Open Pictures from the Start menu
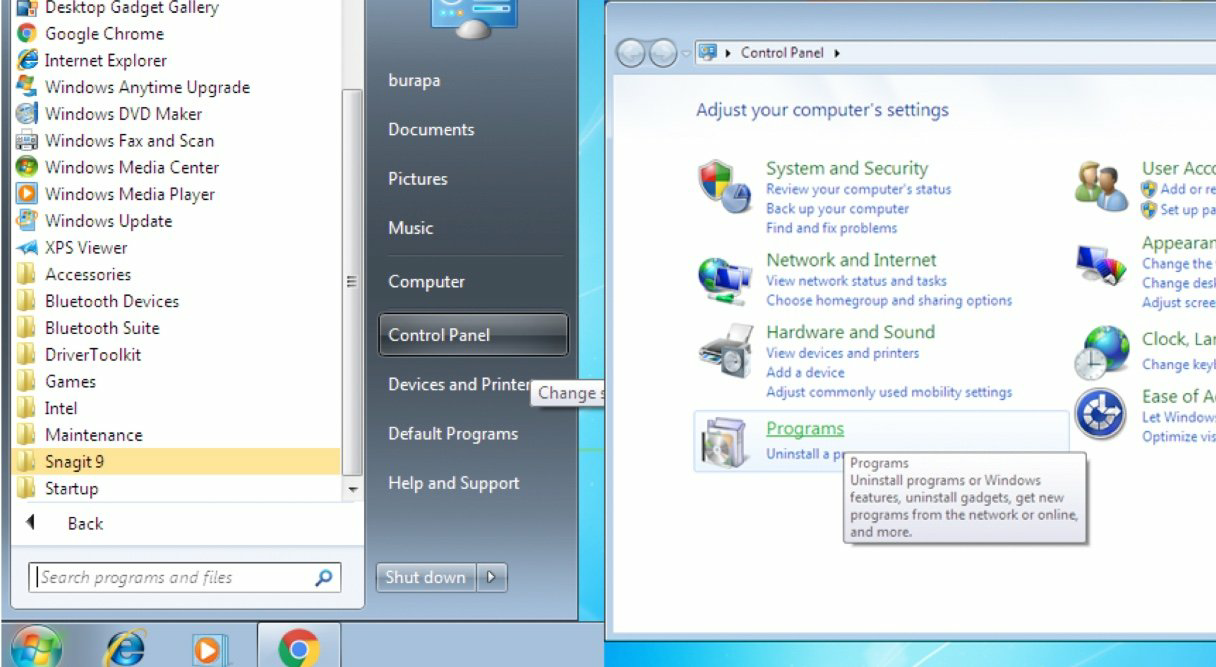 tap(418, 178)
